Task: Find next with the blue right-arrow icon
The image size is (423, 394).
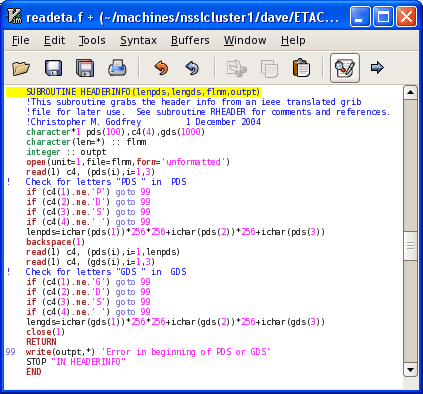Action: 377,68
